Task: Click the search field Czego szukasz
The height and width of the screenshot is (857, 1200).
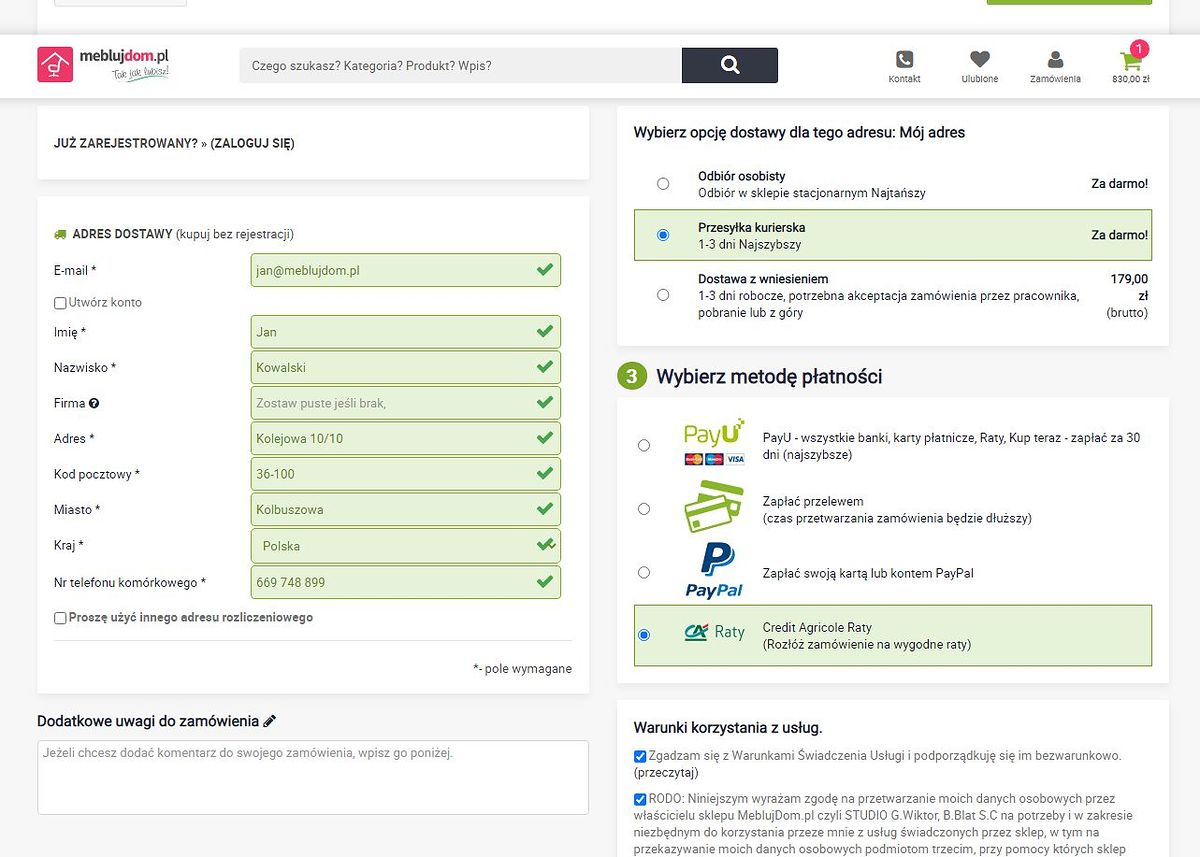Action: click(461, 66)
